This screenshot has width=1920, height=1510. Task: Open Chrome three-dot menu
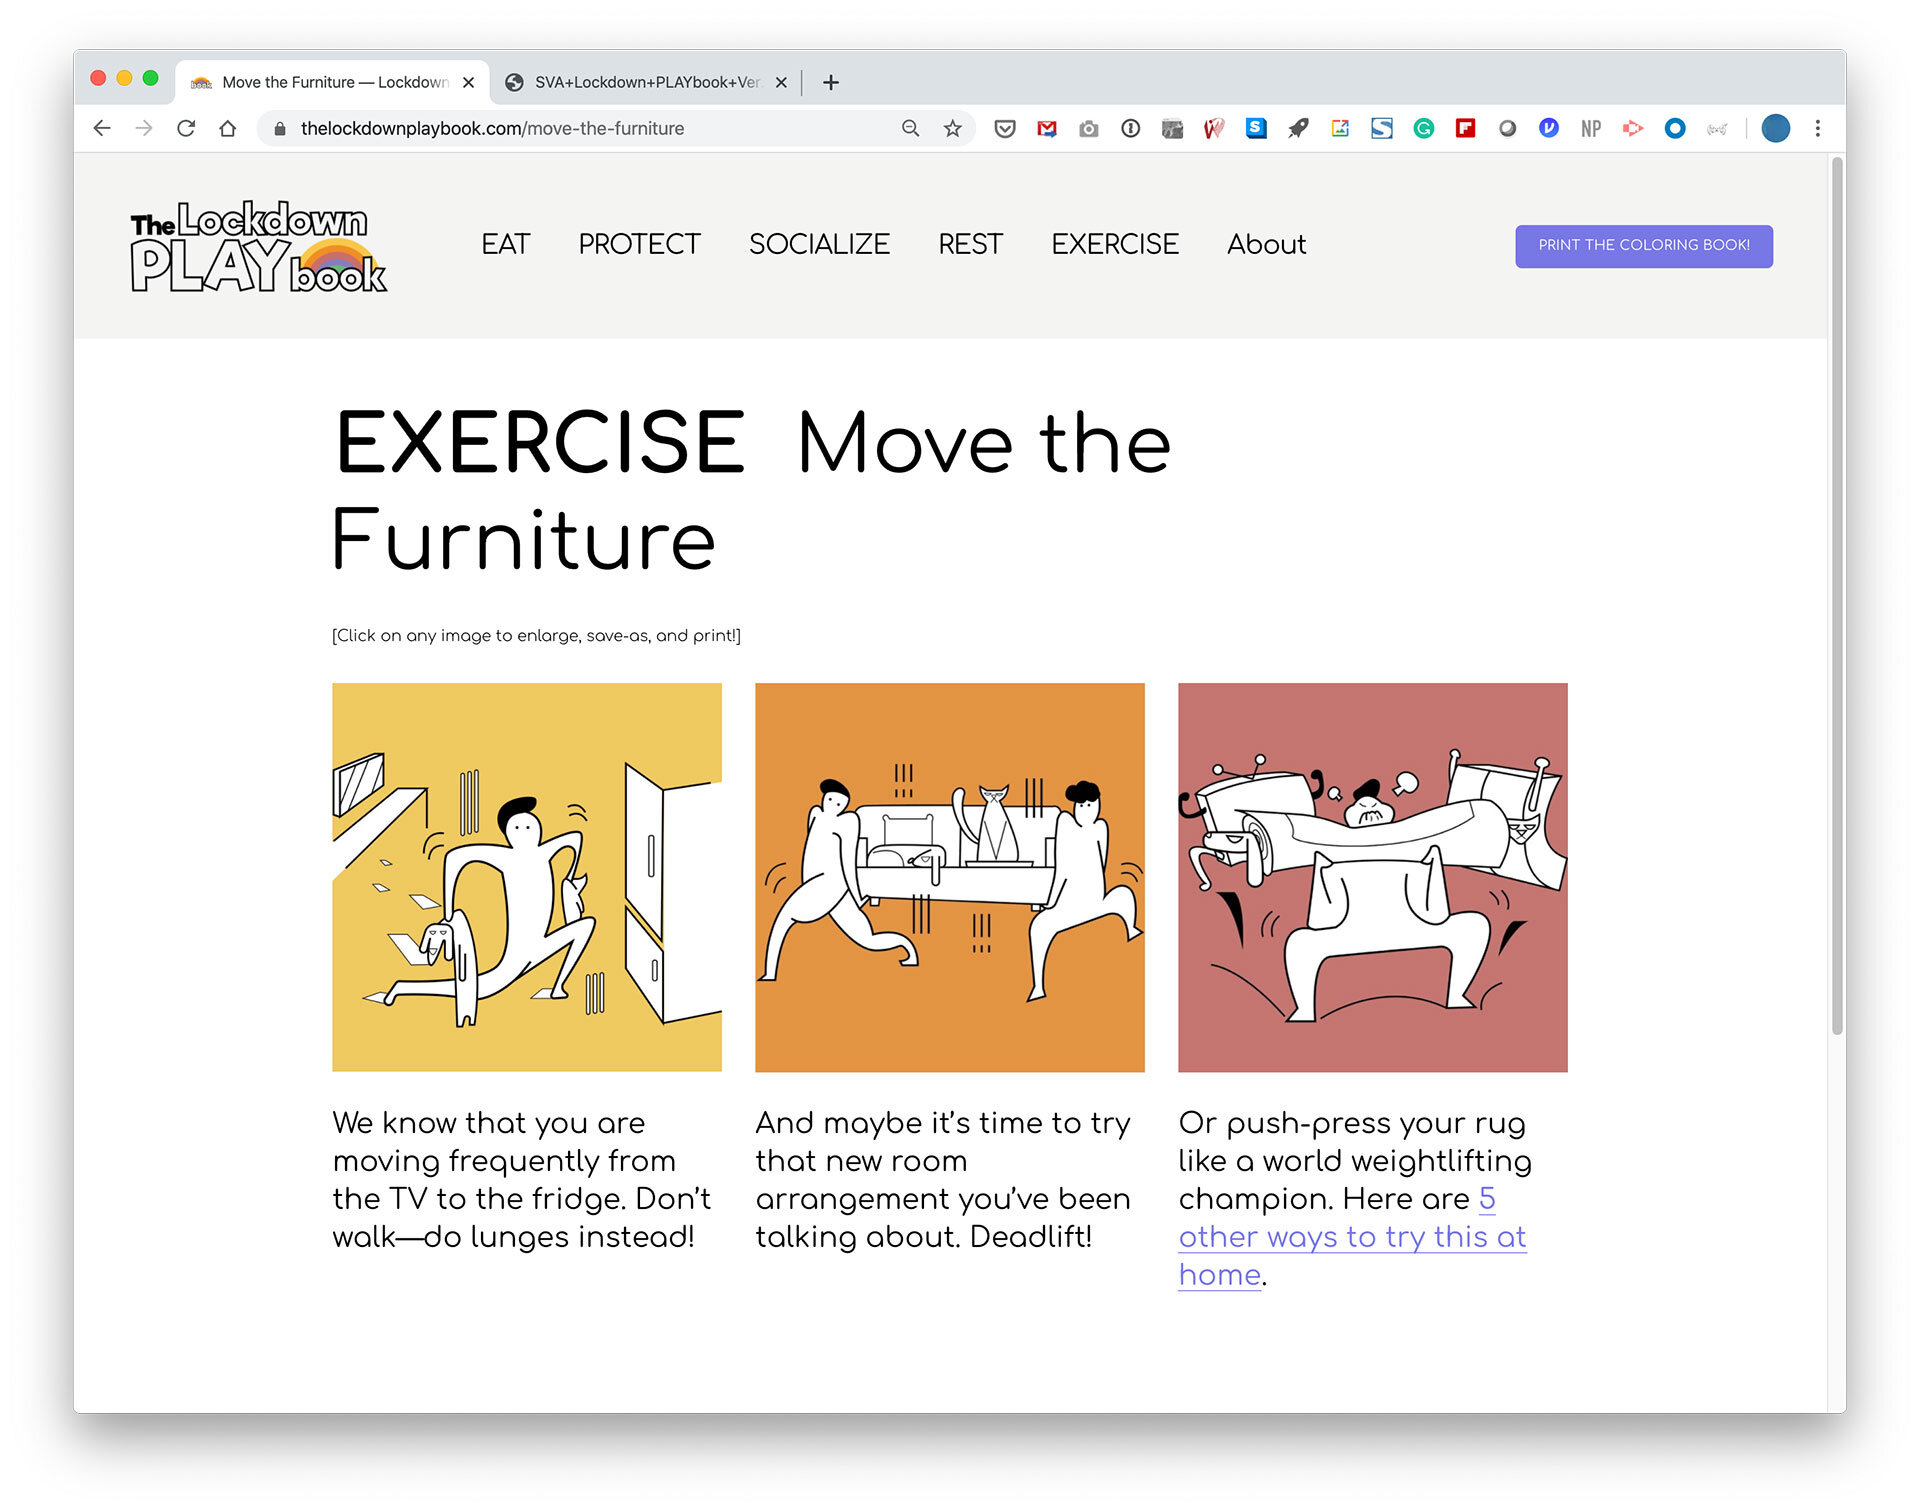click(x=1817, y=128)
